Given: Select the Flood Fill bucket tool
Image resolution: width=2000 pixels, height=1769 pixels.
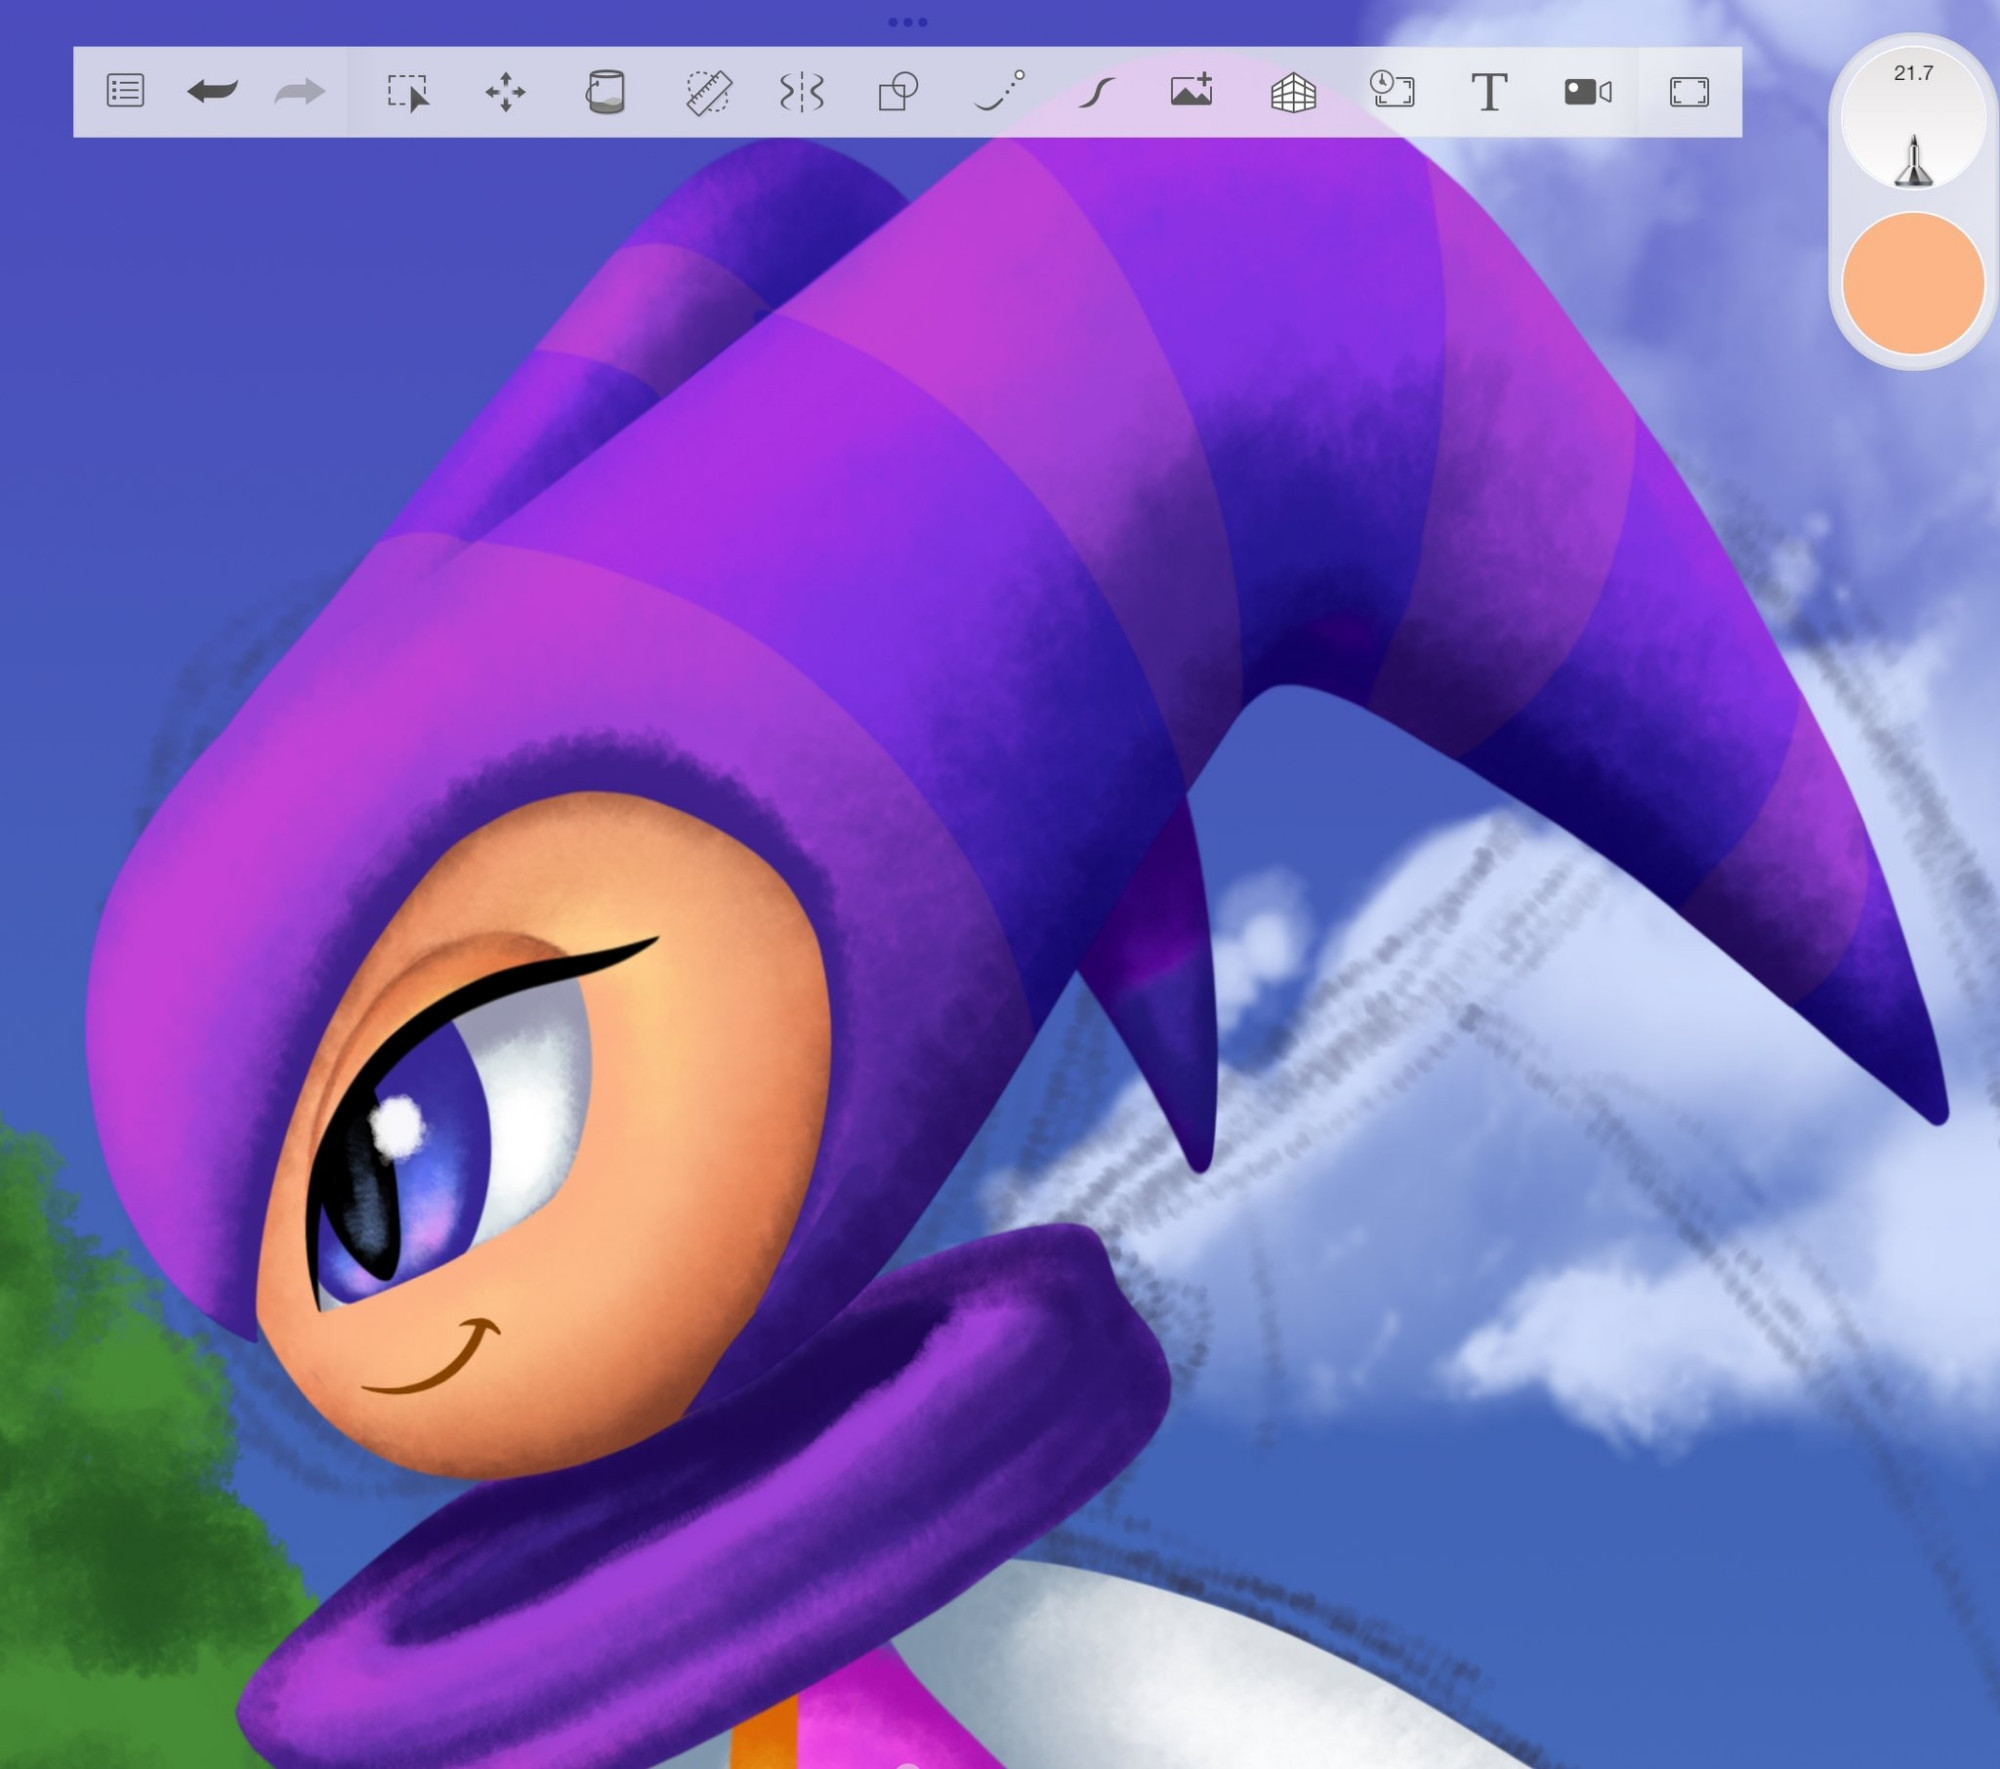Looking at the screenshot, I should [605, 92].
